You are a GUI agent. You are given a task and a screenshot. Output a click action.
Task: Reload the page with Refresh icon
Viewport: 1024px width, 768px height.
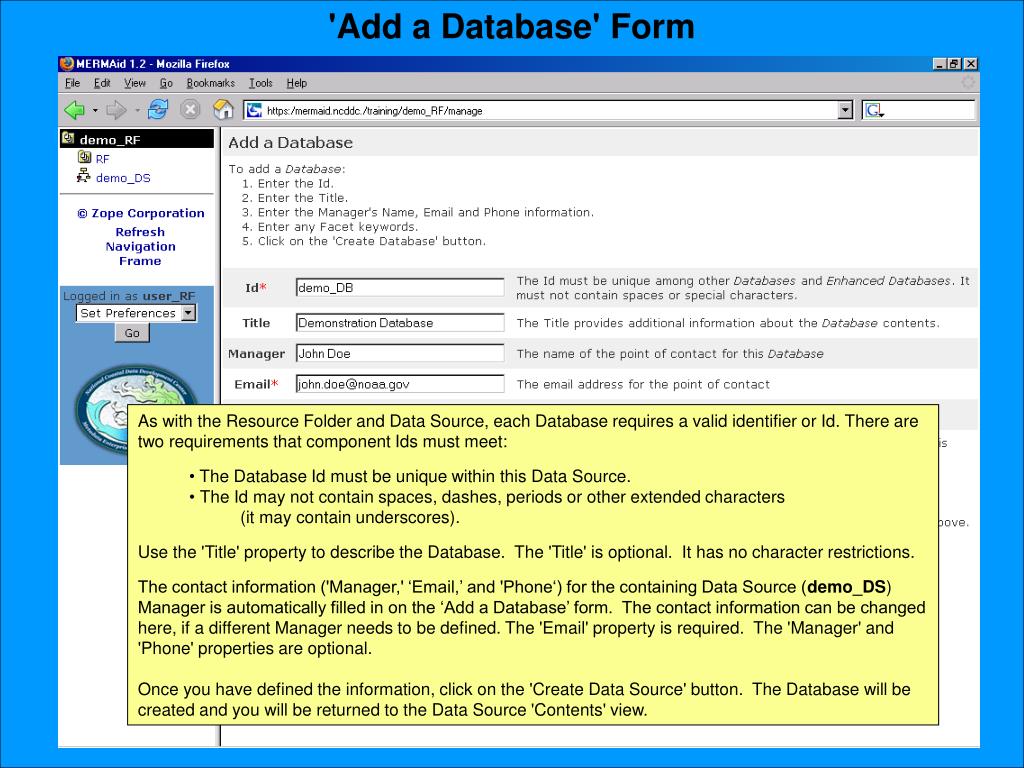point(157,109)
